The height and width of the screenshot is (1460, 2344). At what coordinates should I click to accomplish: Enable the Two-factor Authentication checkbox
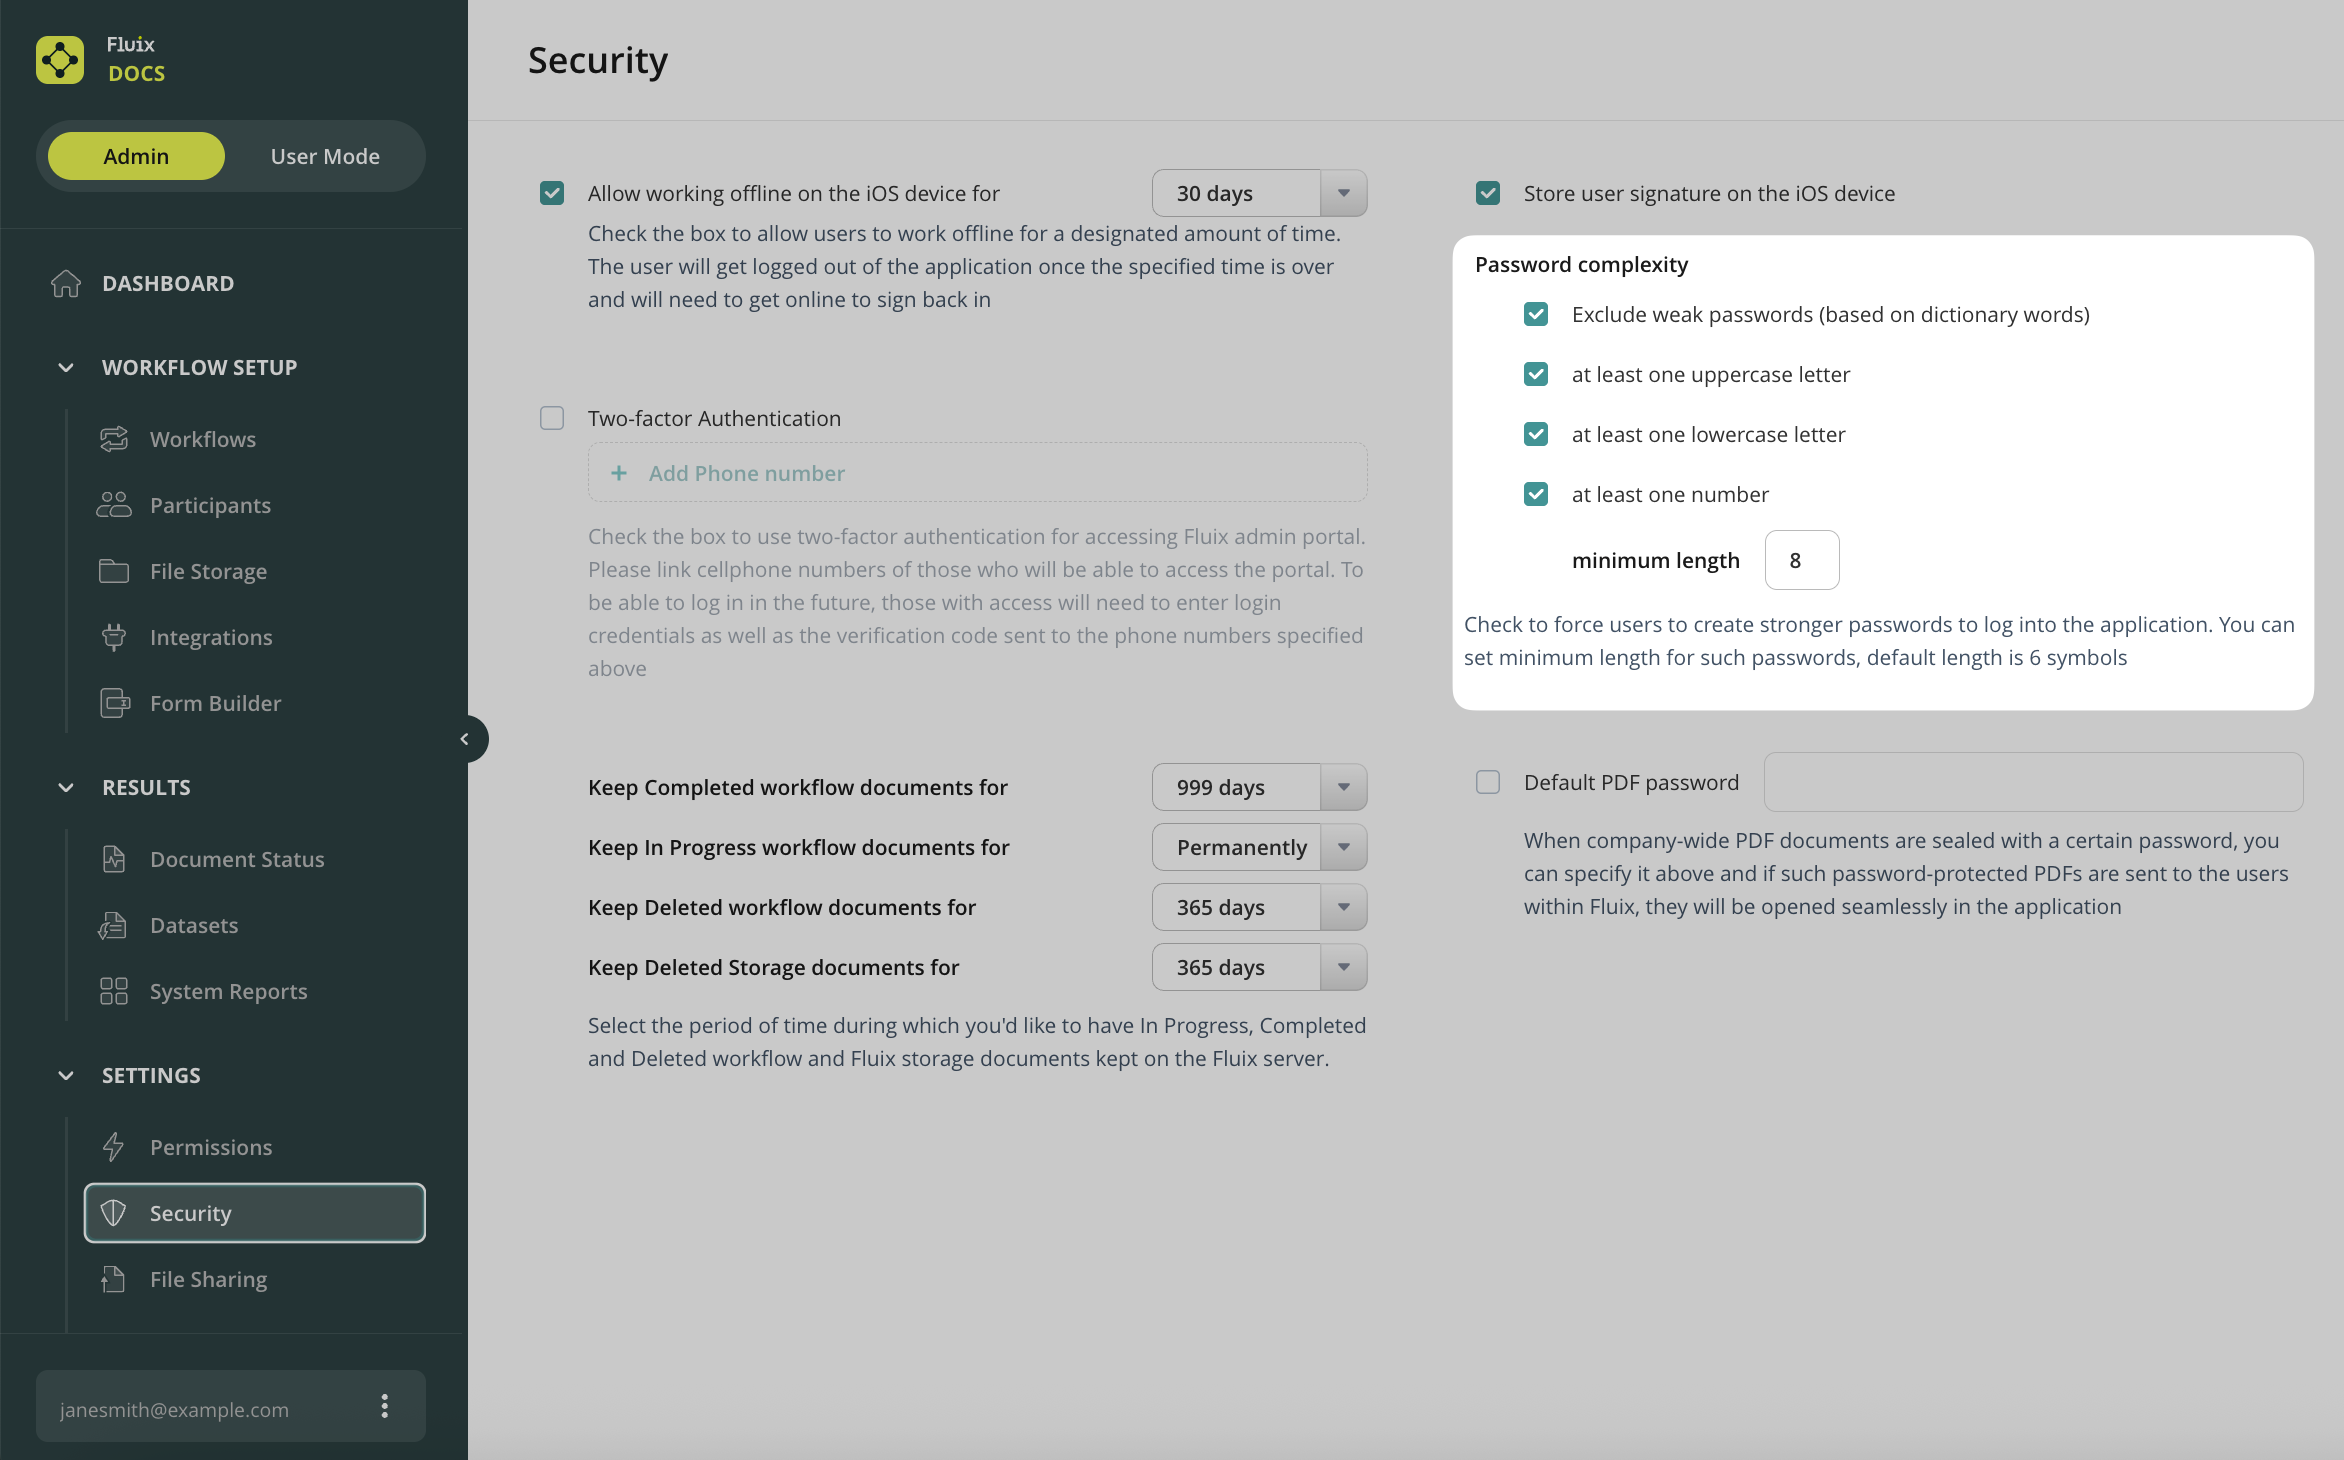coord(552,418)
